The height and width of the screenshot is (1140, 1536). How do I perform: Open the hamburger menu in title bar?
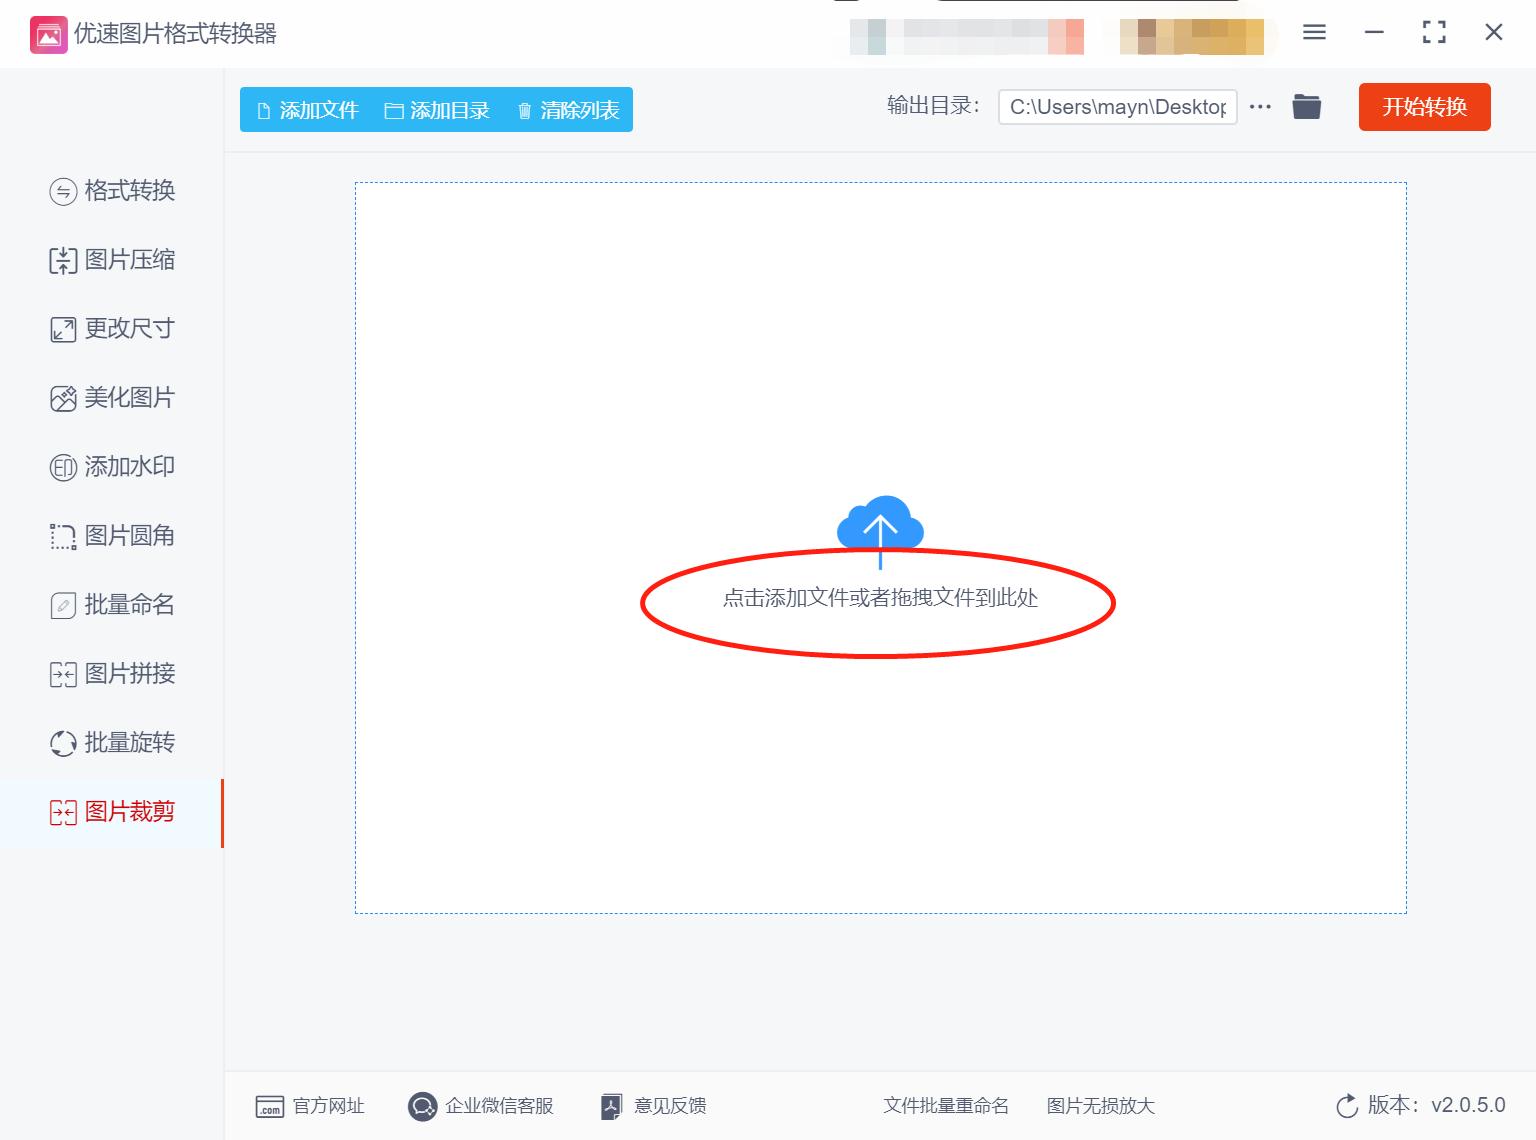[x=1313, y=32]
